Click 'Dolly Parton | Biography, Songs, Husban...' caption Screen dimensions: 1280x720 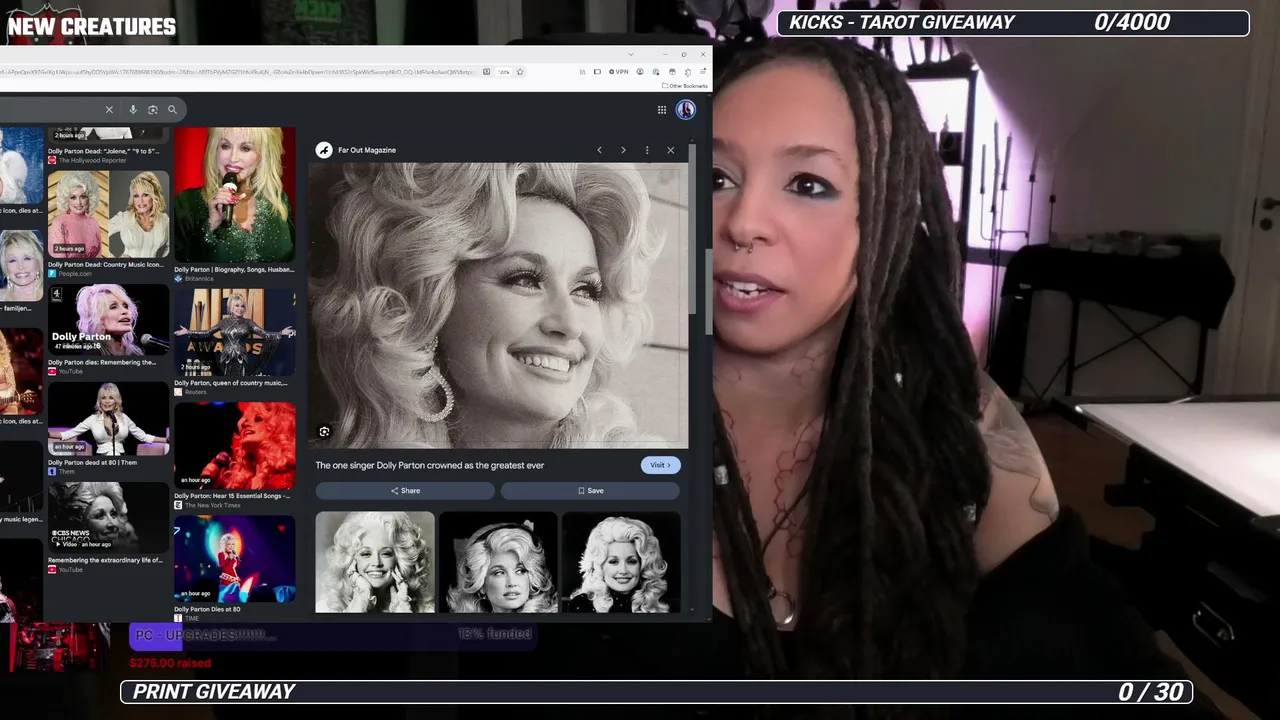tap(234, 269)
